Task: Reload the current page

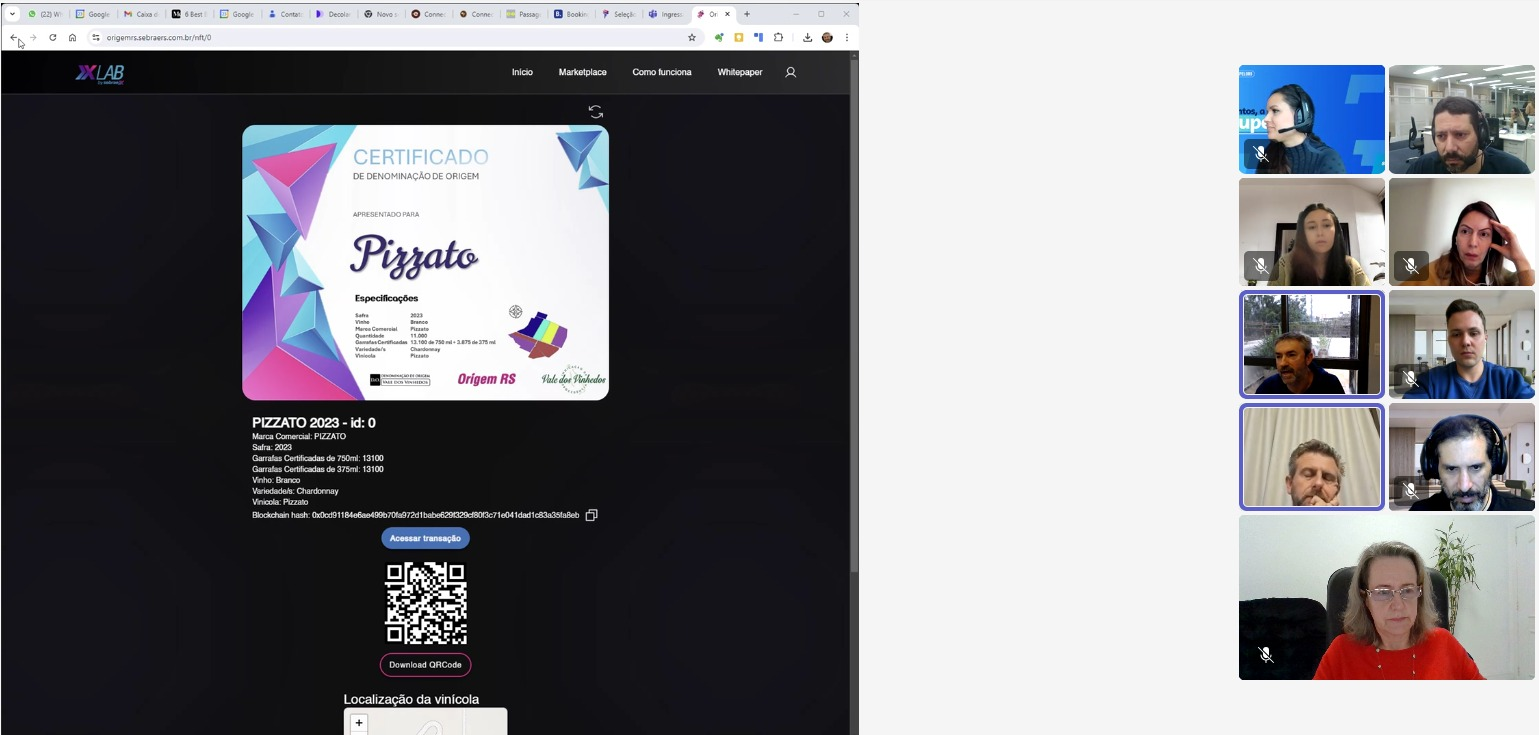Action: [53, 37]
